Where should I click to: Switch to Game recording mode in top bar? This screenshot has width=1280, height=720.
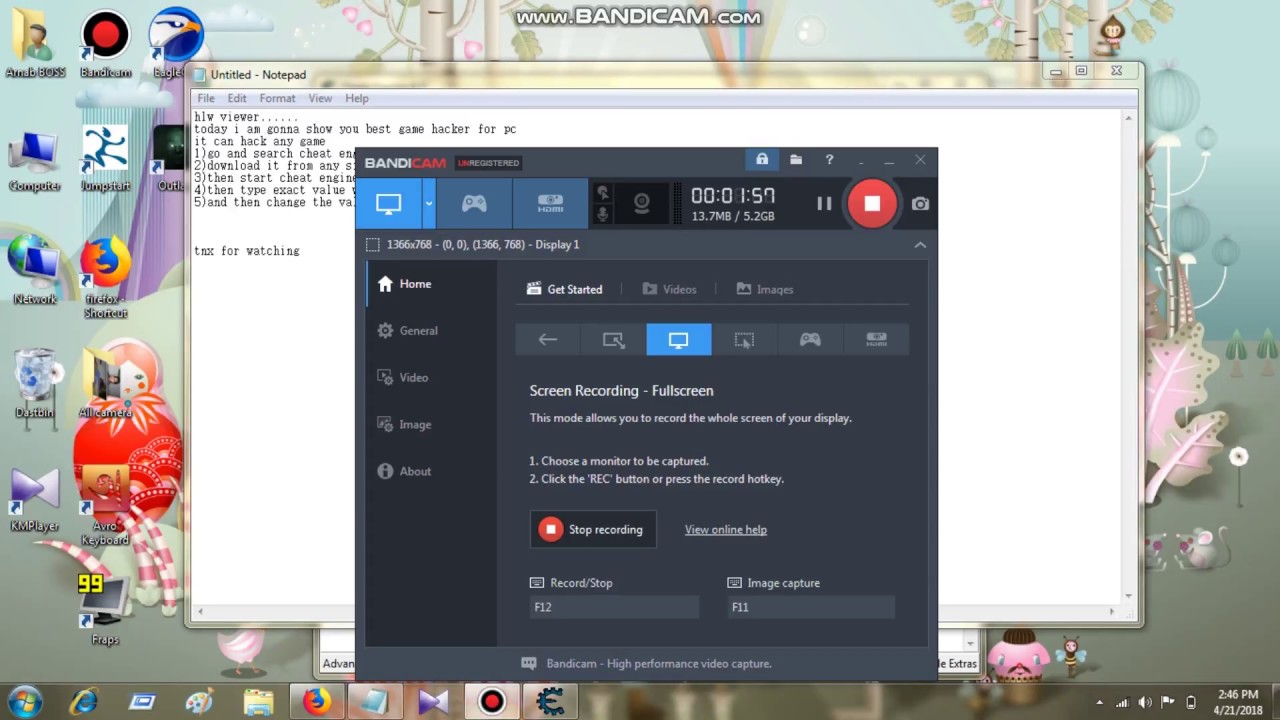[x=474, y=204]
